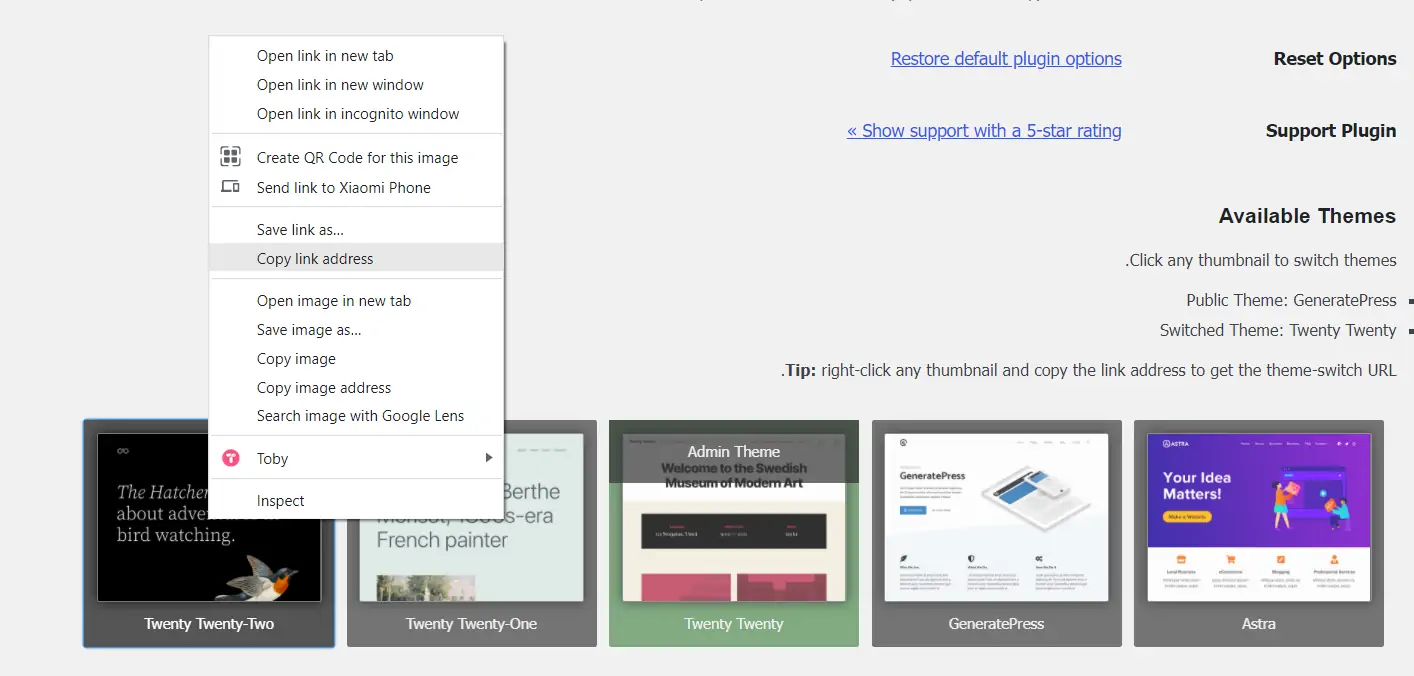Search image with Google Lens
This screenshot has height=676, width=1414.
pos(360,416)
